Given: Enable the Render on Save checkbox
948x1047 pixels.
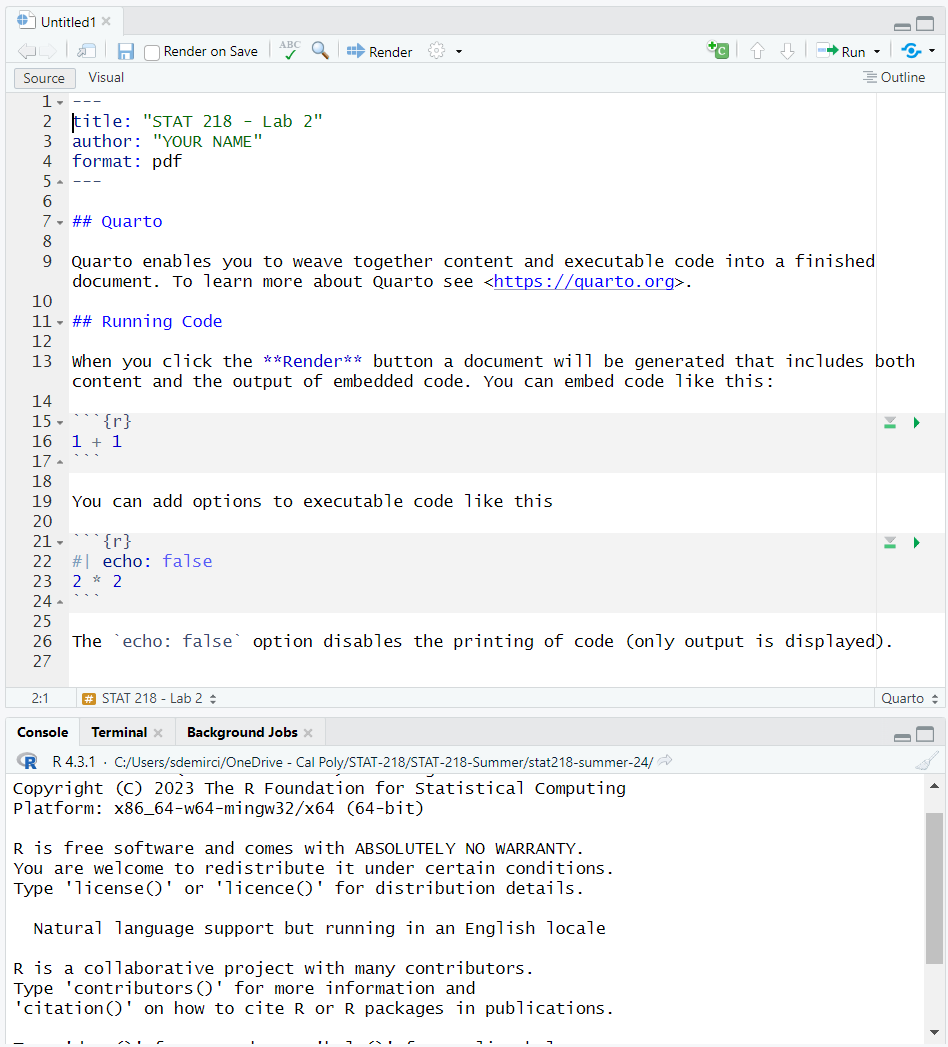Looking at the screenshot, I should (x=152, y=52).
